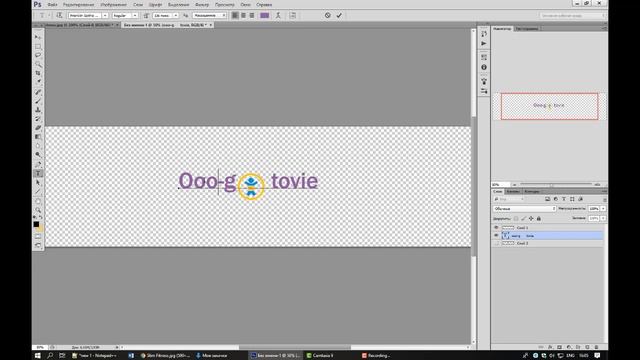Viewport: 640px width, 360px height.
Task: Select the Lasso tool
Action: 38,55
